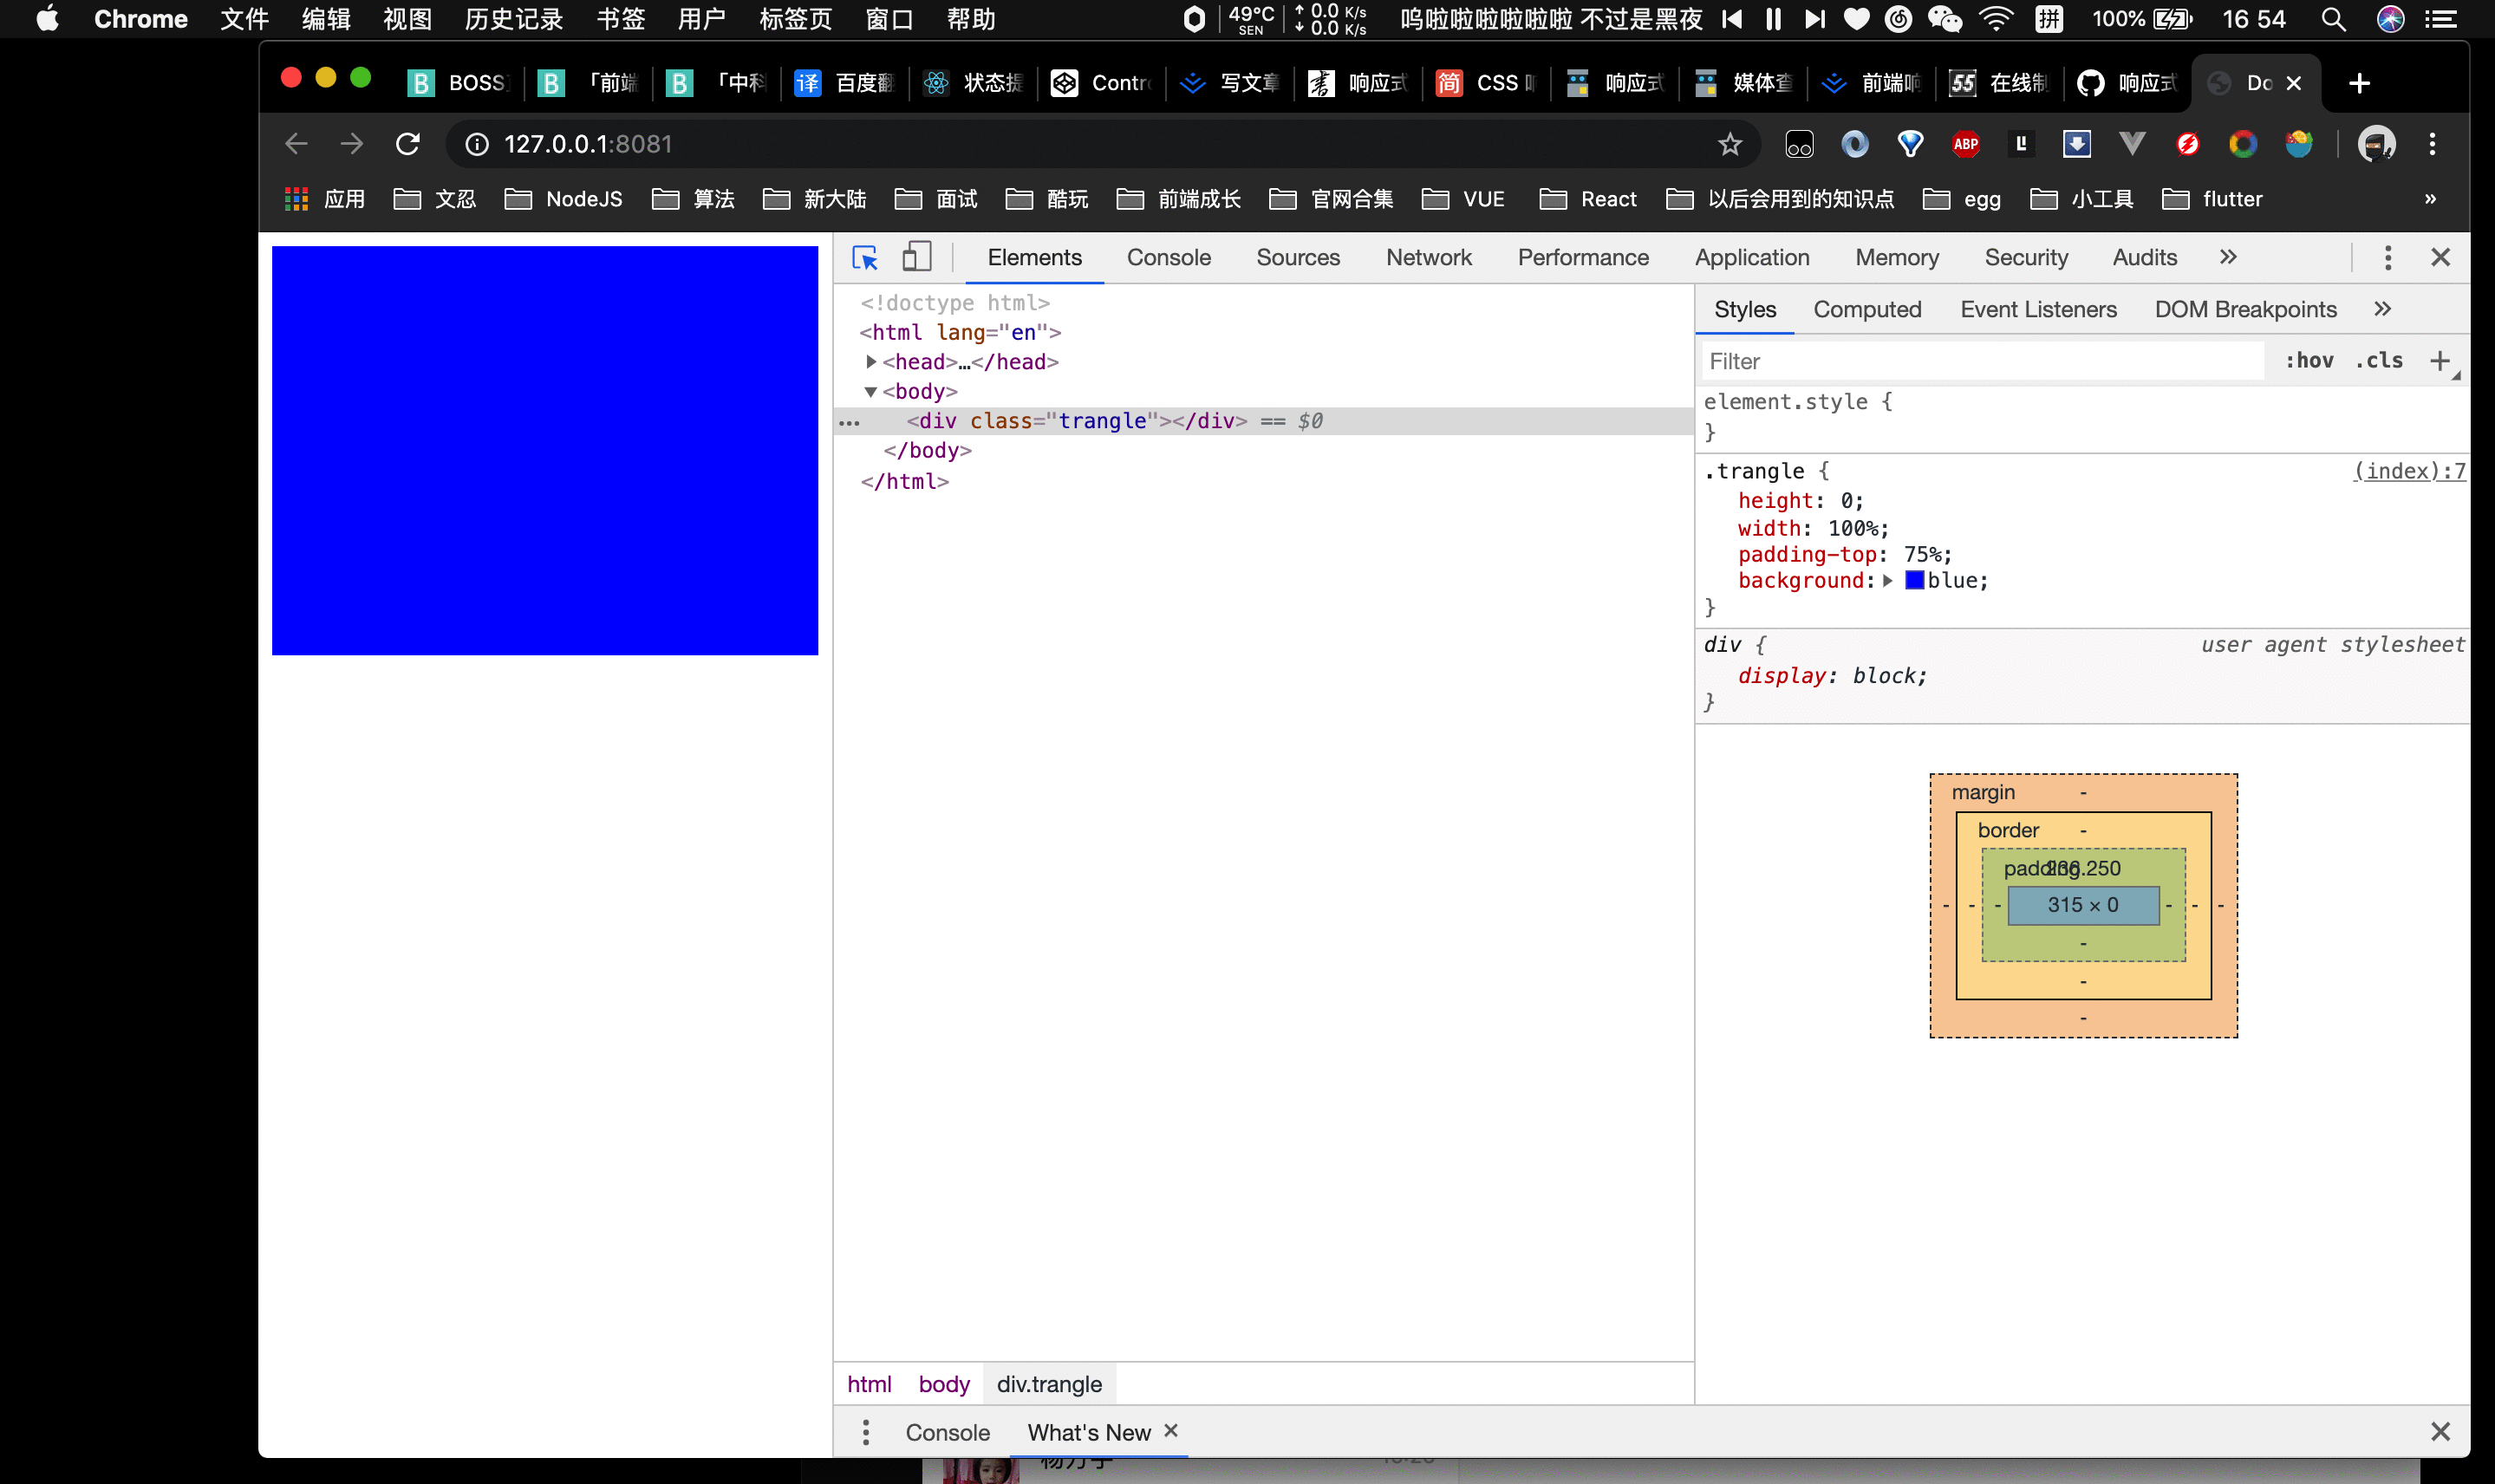Toggle the :hov element state panel
Image resolution: width=2495 pixels, height=1484 pixels.
pos(2309,361)
